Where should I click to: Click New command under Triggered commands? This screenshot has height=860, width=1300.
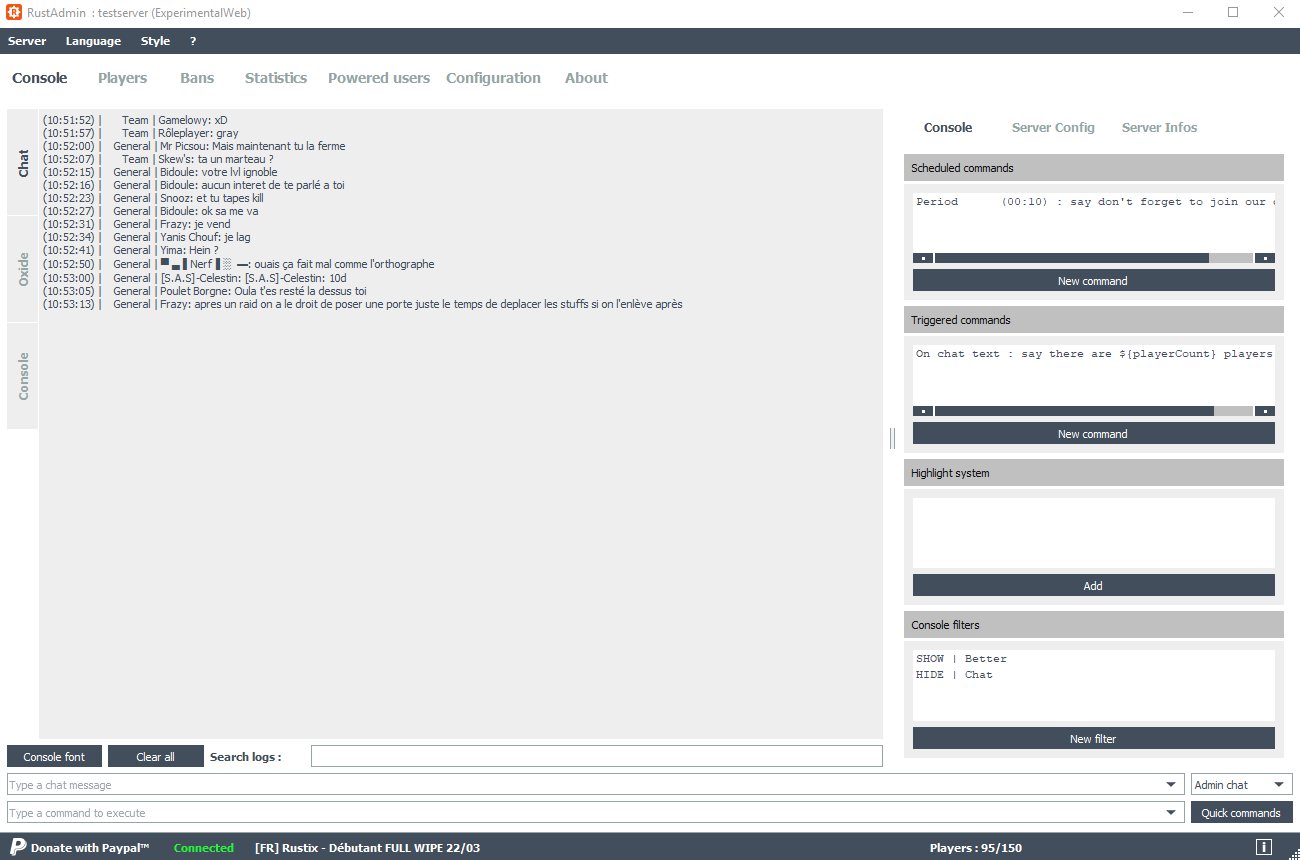coord(1093,434)
